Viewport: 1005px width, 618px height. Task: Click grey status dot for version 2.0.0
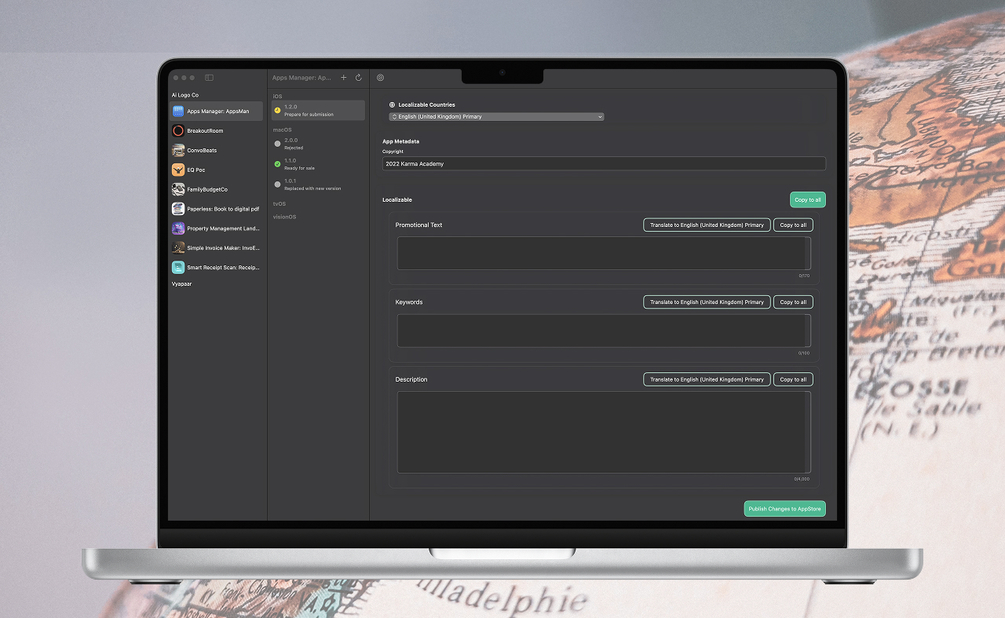278,144
